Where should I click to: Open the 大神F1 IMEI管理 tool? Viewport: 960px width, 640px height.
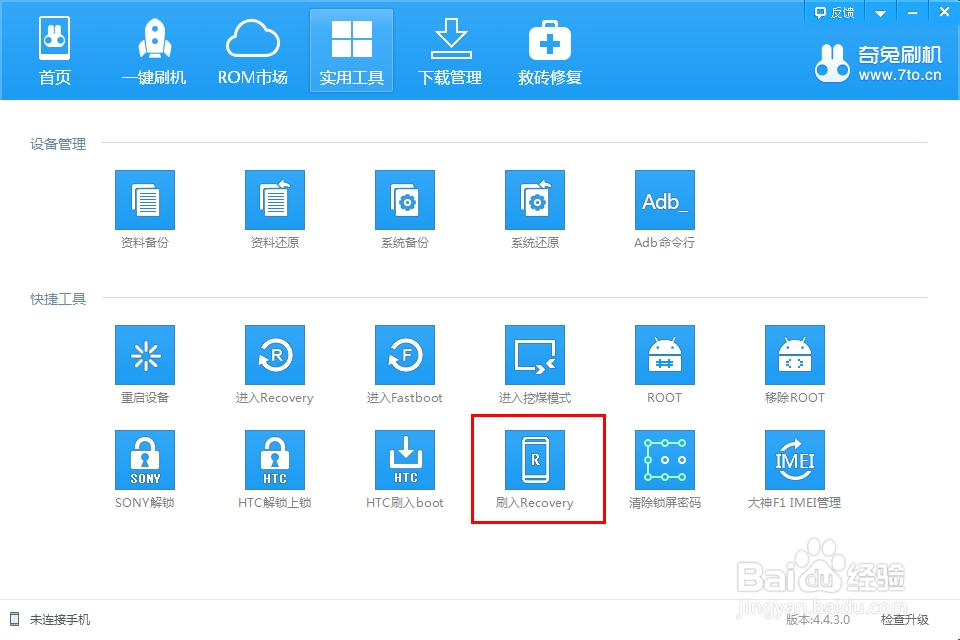pyautogui.click(x=794, y=460)
